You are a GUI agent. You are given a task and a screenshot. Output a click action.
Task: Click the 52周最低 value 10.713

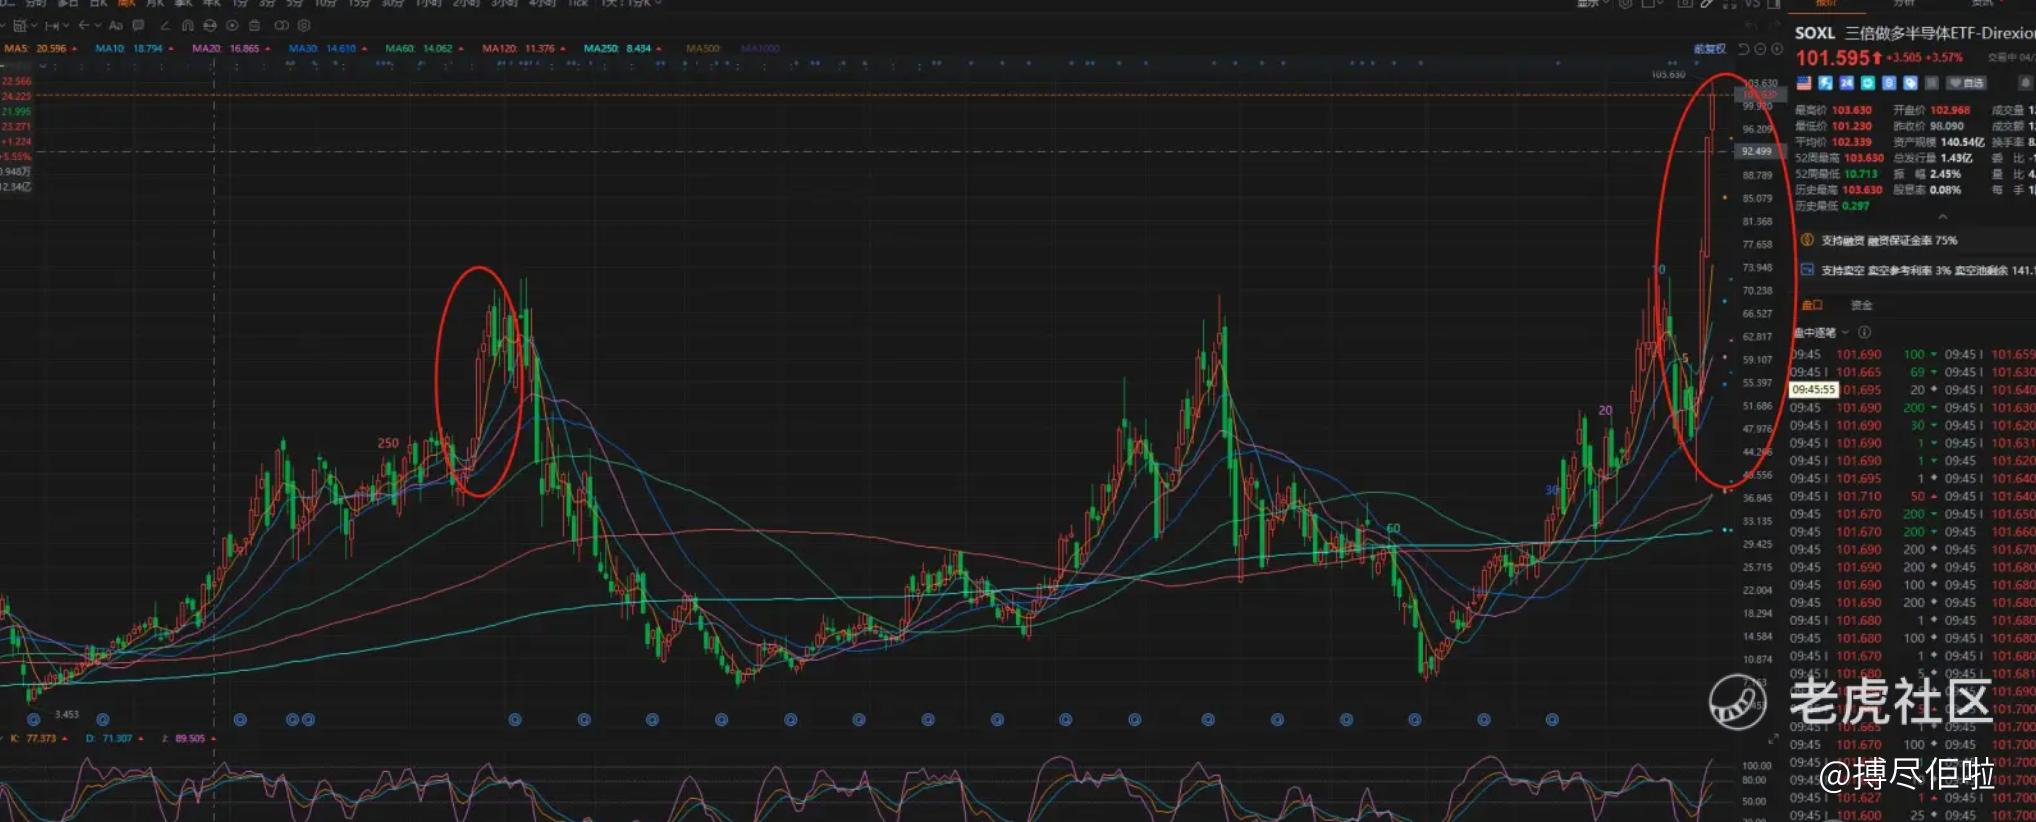point(1860,174)
